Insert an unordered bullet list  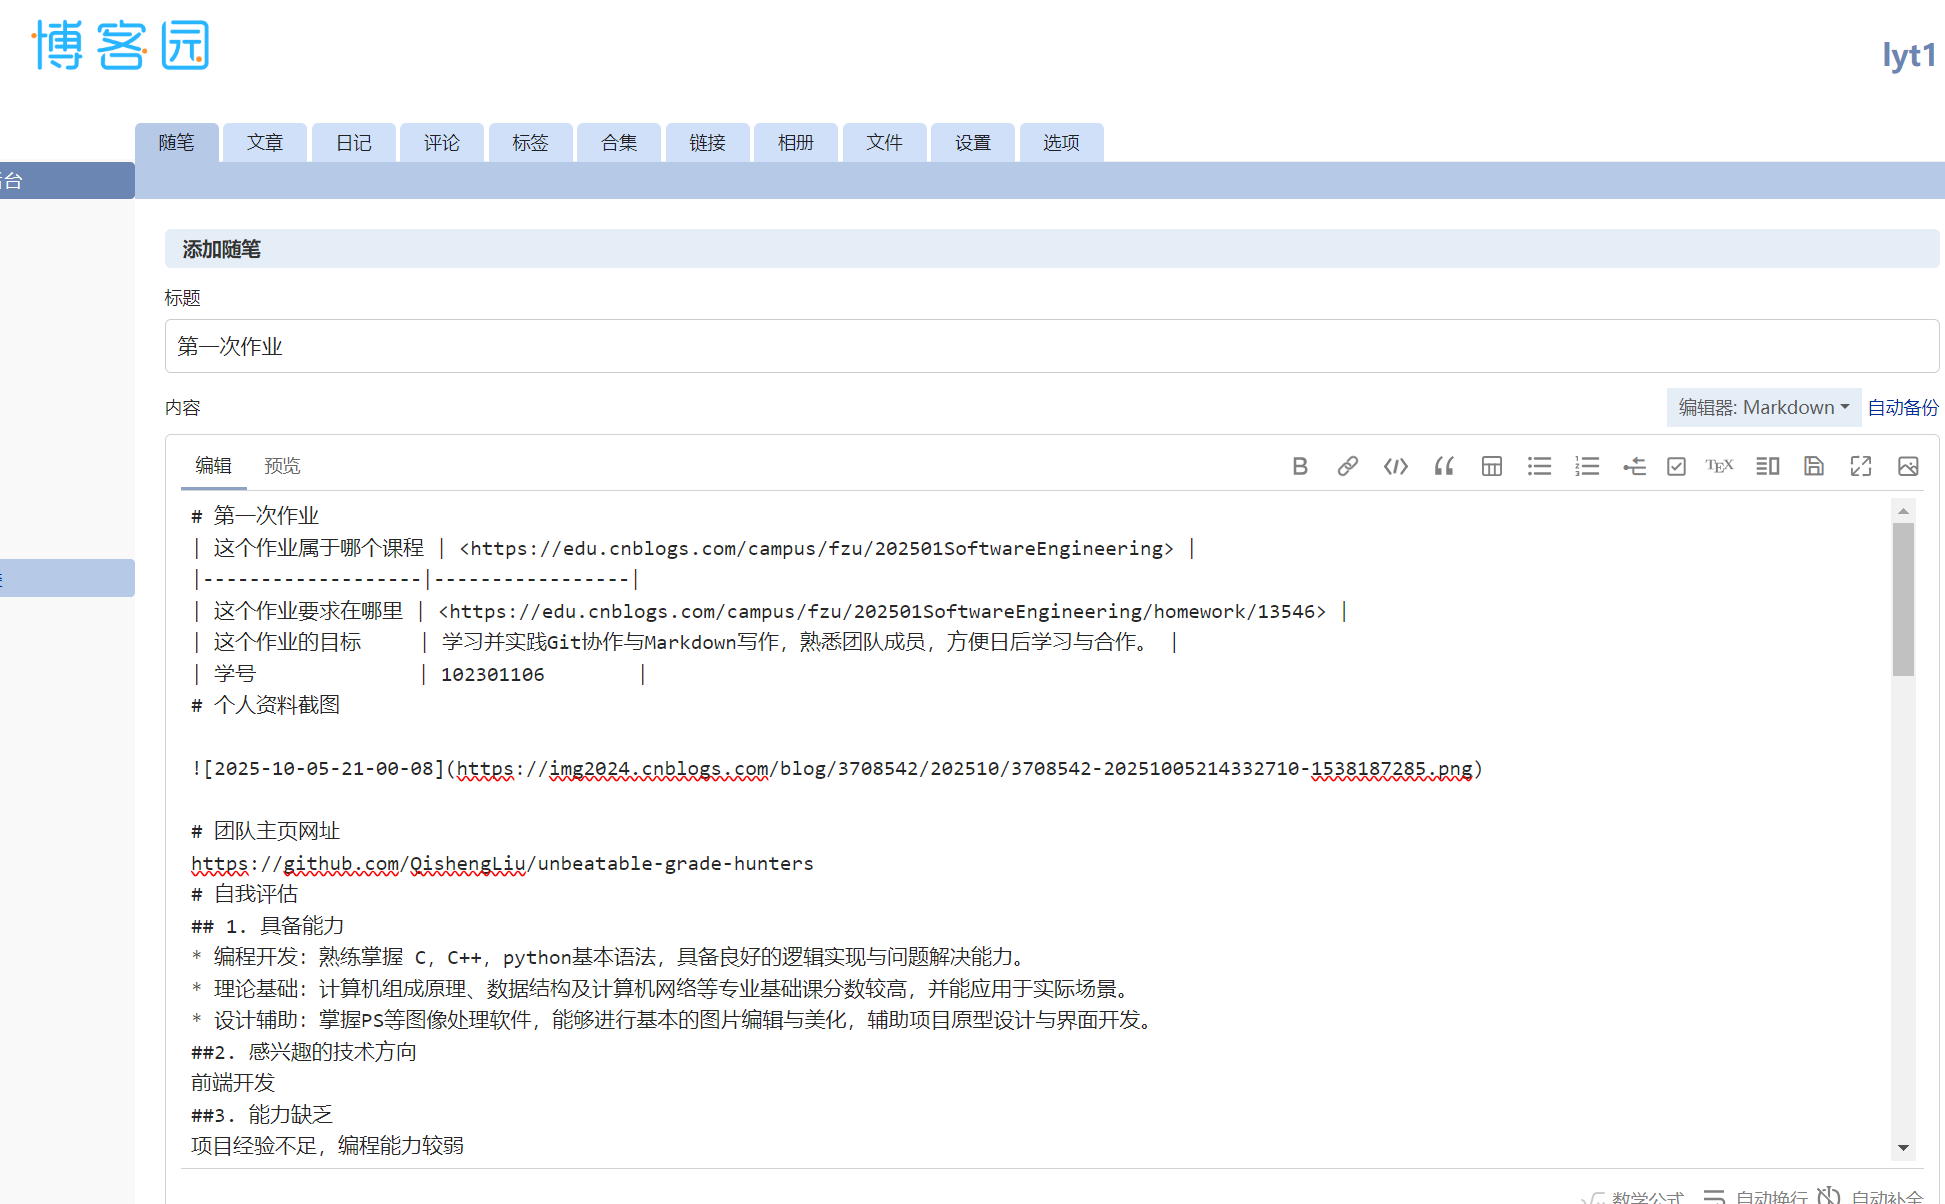tap(1539, 466)
